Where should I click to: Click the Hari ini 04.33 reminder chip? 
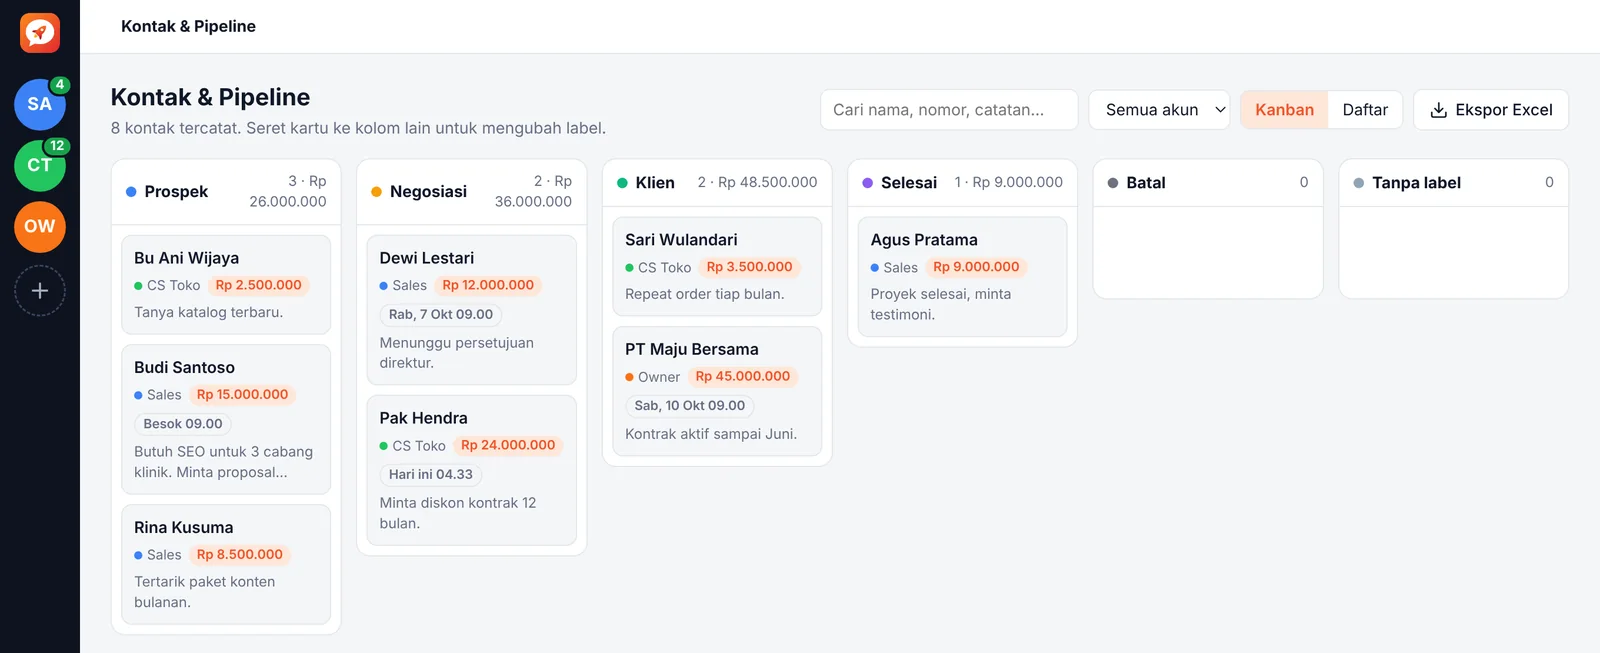pyautogui.click(x=431, y=474)
